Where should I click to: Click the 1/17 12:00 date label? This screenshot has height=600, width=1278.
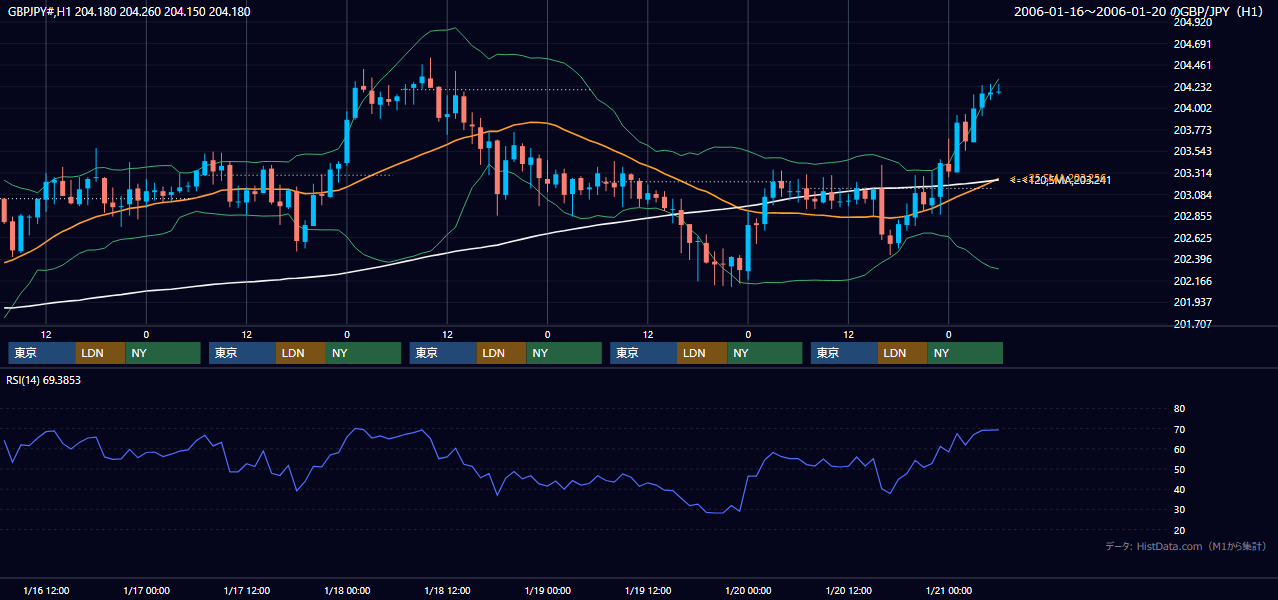[247, 591]
